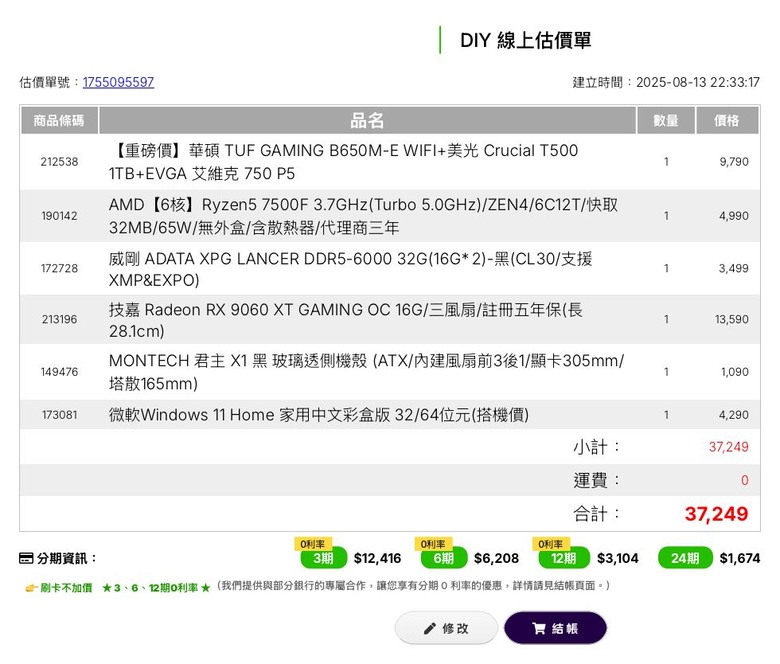The height and width of the screenshot is (664, 780).
Task: Click the 小計 subtotal value 37,249
Action: [728, 447]
